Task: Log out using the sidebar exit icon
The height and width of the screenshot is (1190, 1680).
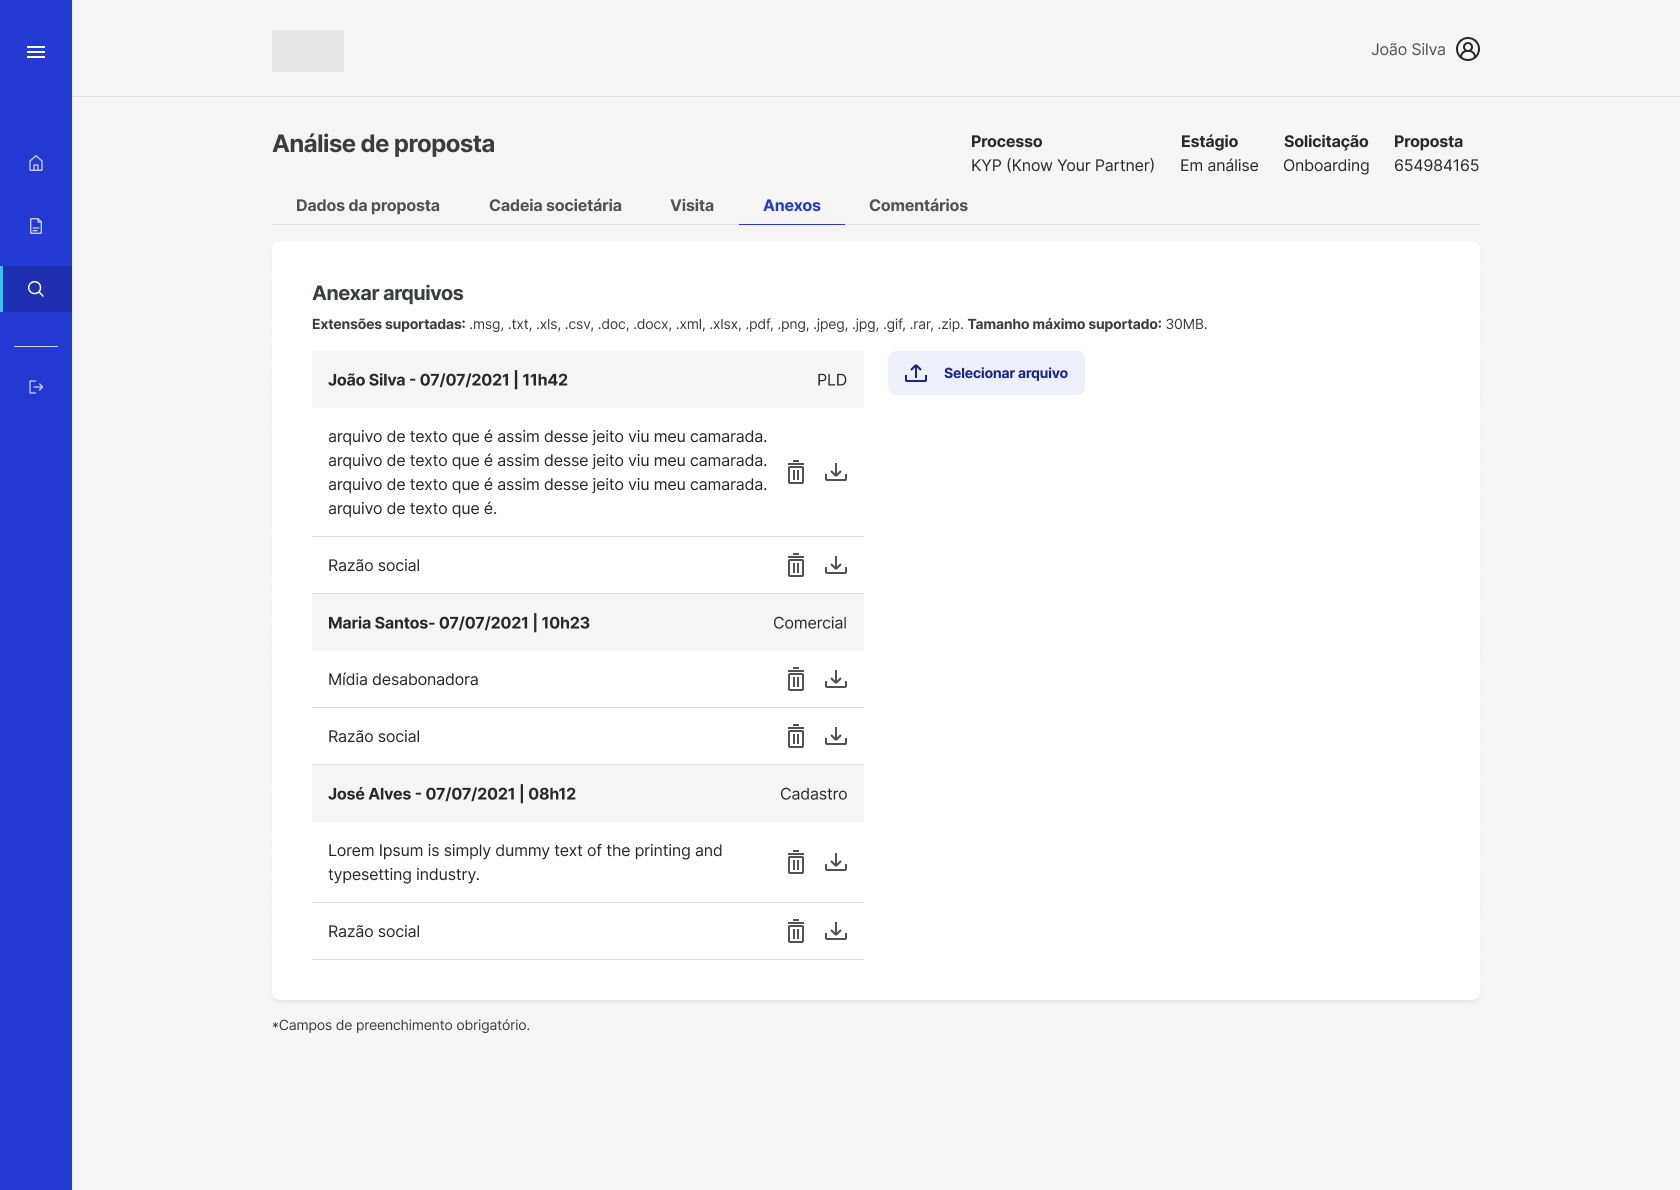Action: tap(36, 387)
